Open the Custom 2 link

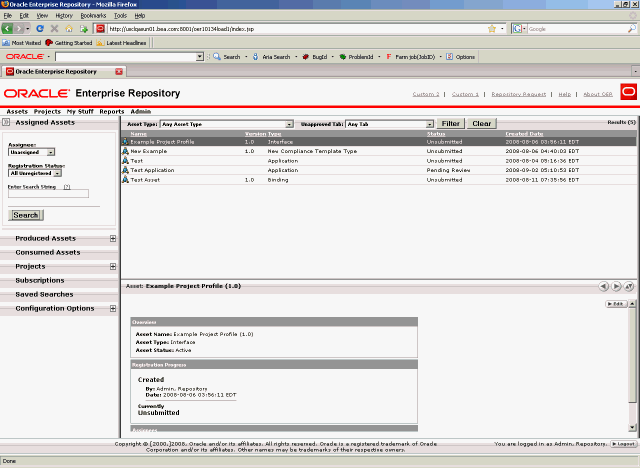(426, 94)
